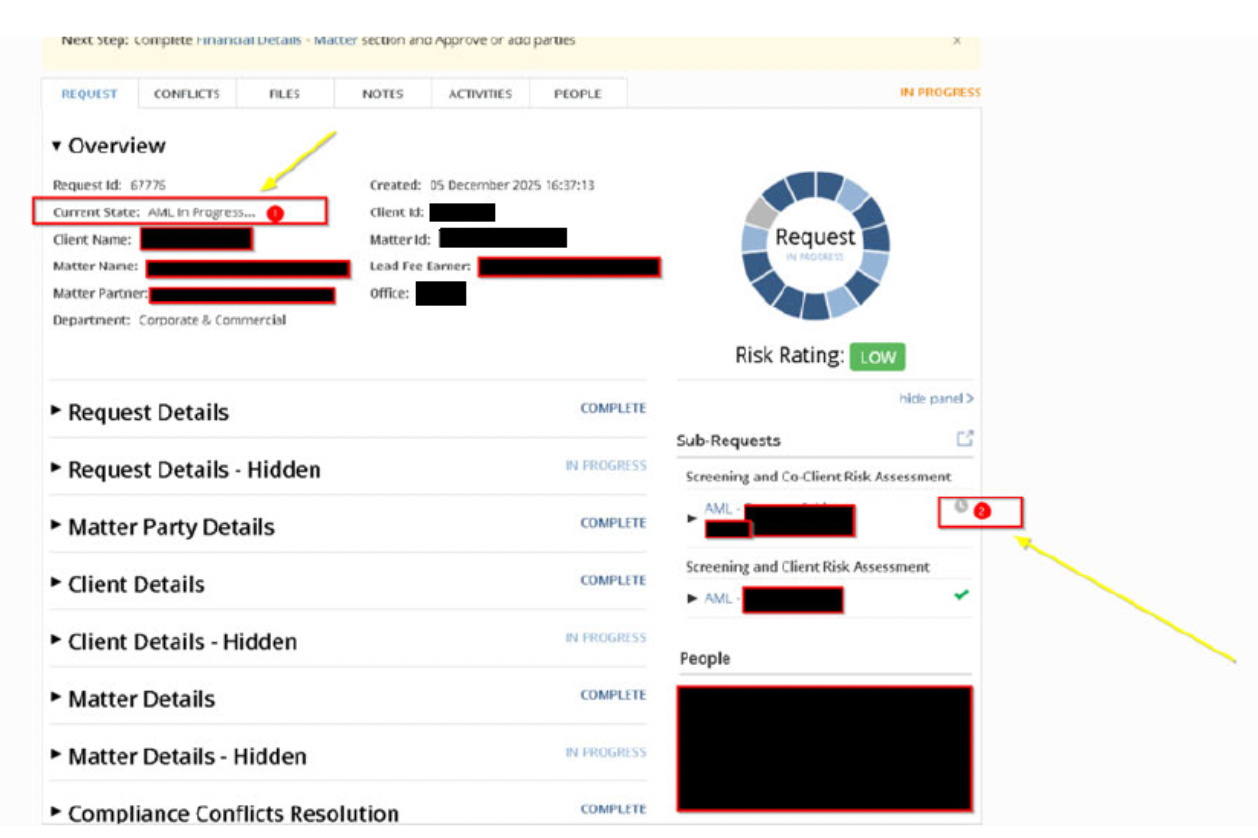Switch to the Conflicts tab

pyautogui.click(x=186, y=94)
